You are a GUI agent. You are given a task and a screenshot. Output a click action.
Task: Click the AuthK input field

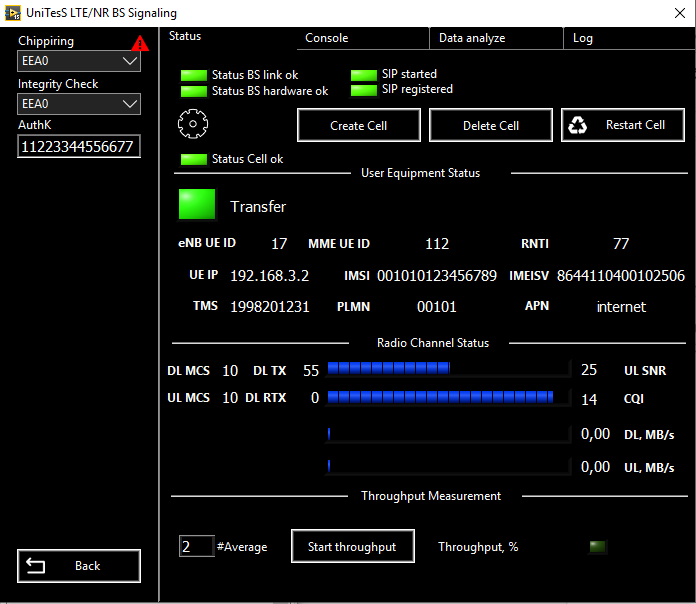[79, 147]
